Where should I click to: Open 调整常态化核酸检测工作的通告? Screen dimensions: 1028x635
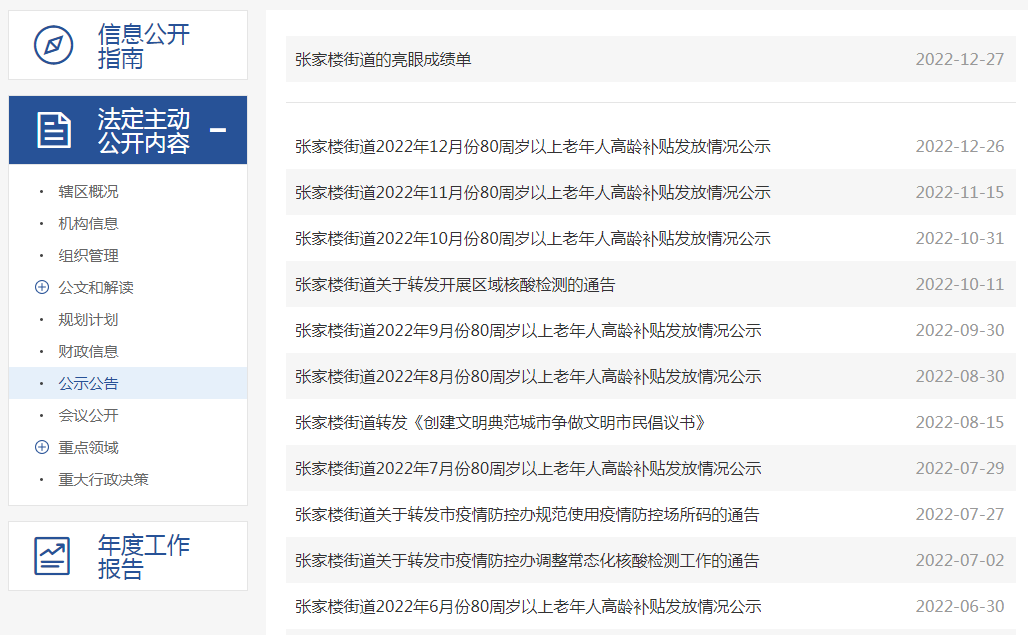527,561
